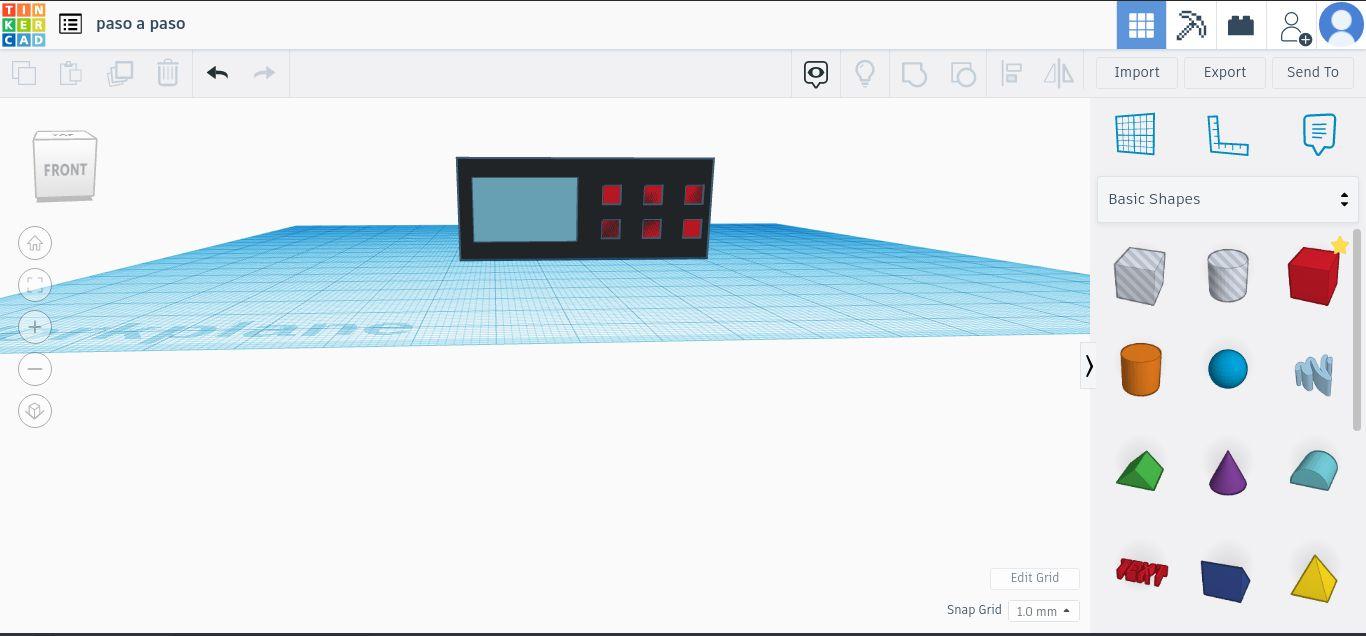
Task: Click the Zoom in plus button
Action: point(35,327)
